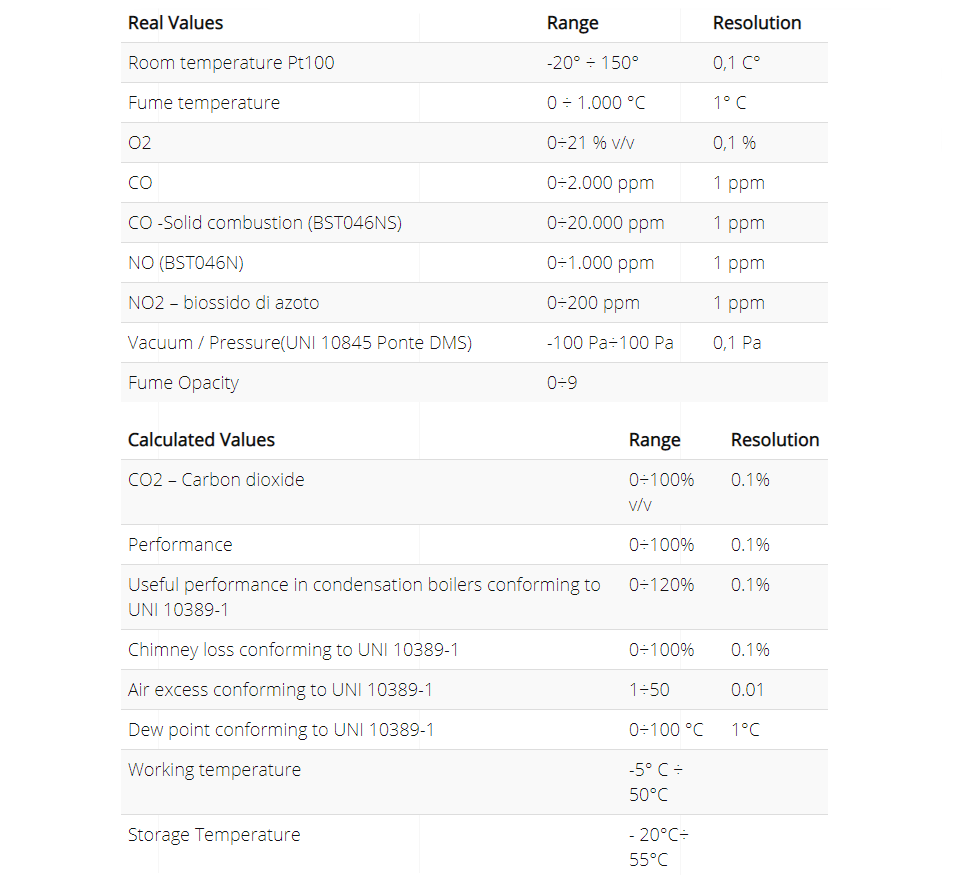Select the O2 range value 0÷21 % v/v

coord(590,143)
